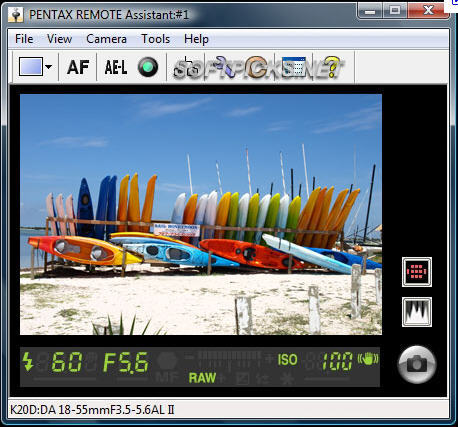Open the preview size dropdown arrow

pos(48,67)
